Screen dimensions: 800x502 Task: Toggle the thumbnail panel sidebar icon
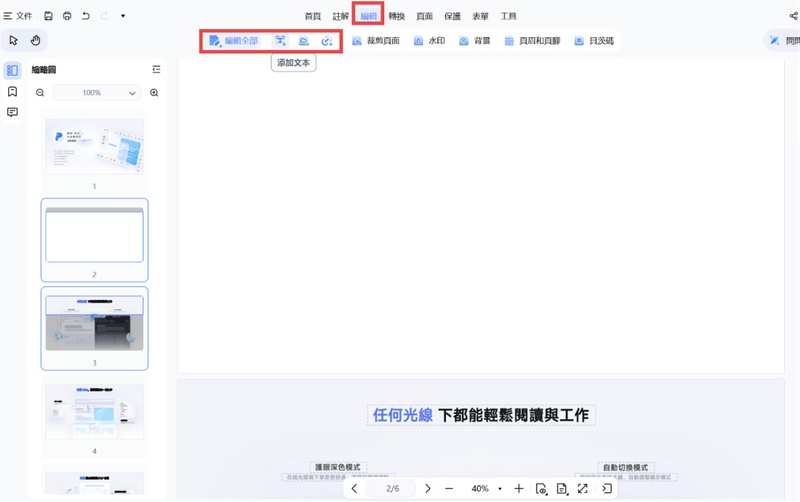[12, 70]
